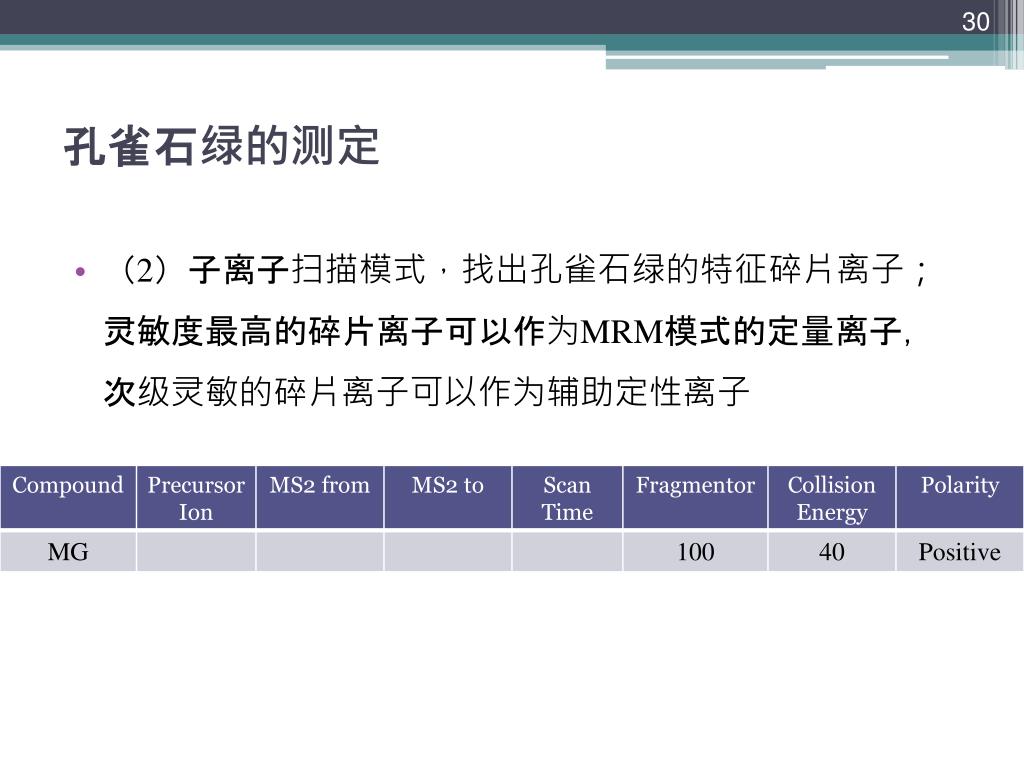This screenshot has width=1024, height=768.
Task: Click the MS2 to column header
Action: pos(448,497)
